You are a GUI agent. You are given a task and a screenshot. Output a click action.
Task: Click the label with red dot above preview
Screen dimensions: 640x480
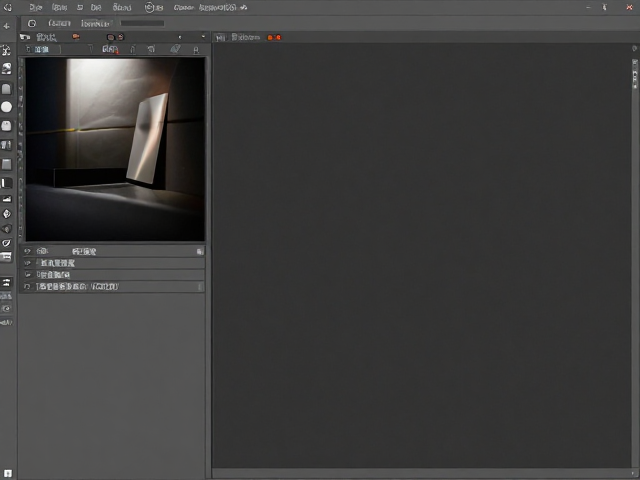click(110, 49)
